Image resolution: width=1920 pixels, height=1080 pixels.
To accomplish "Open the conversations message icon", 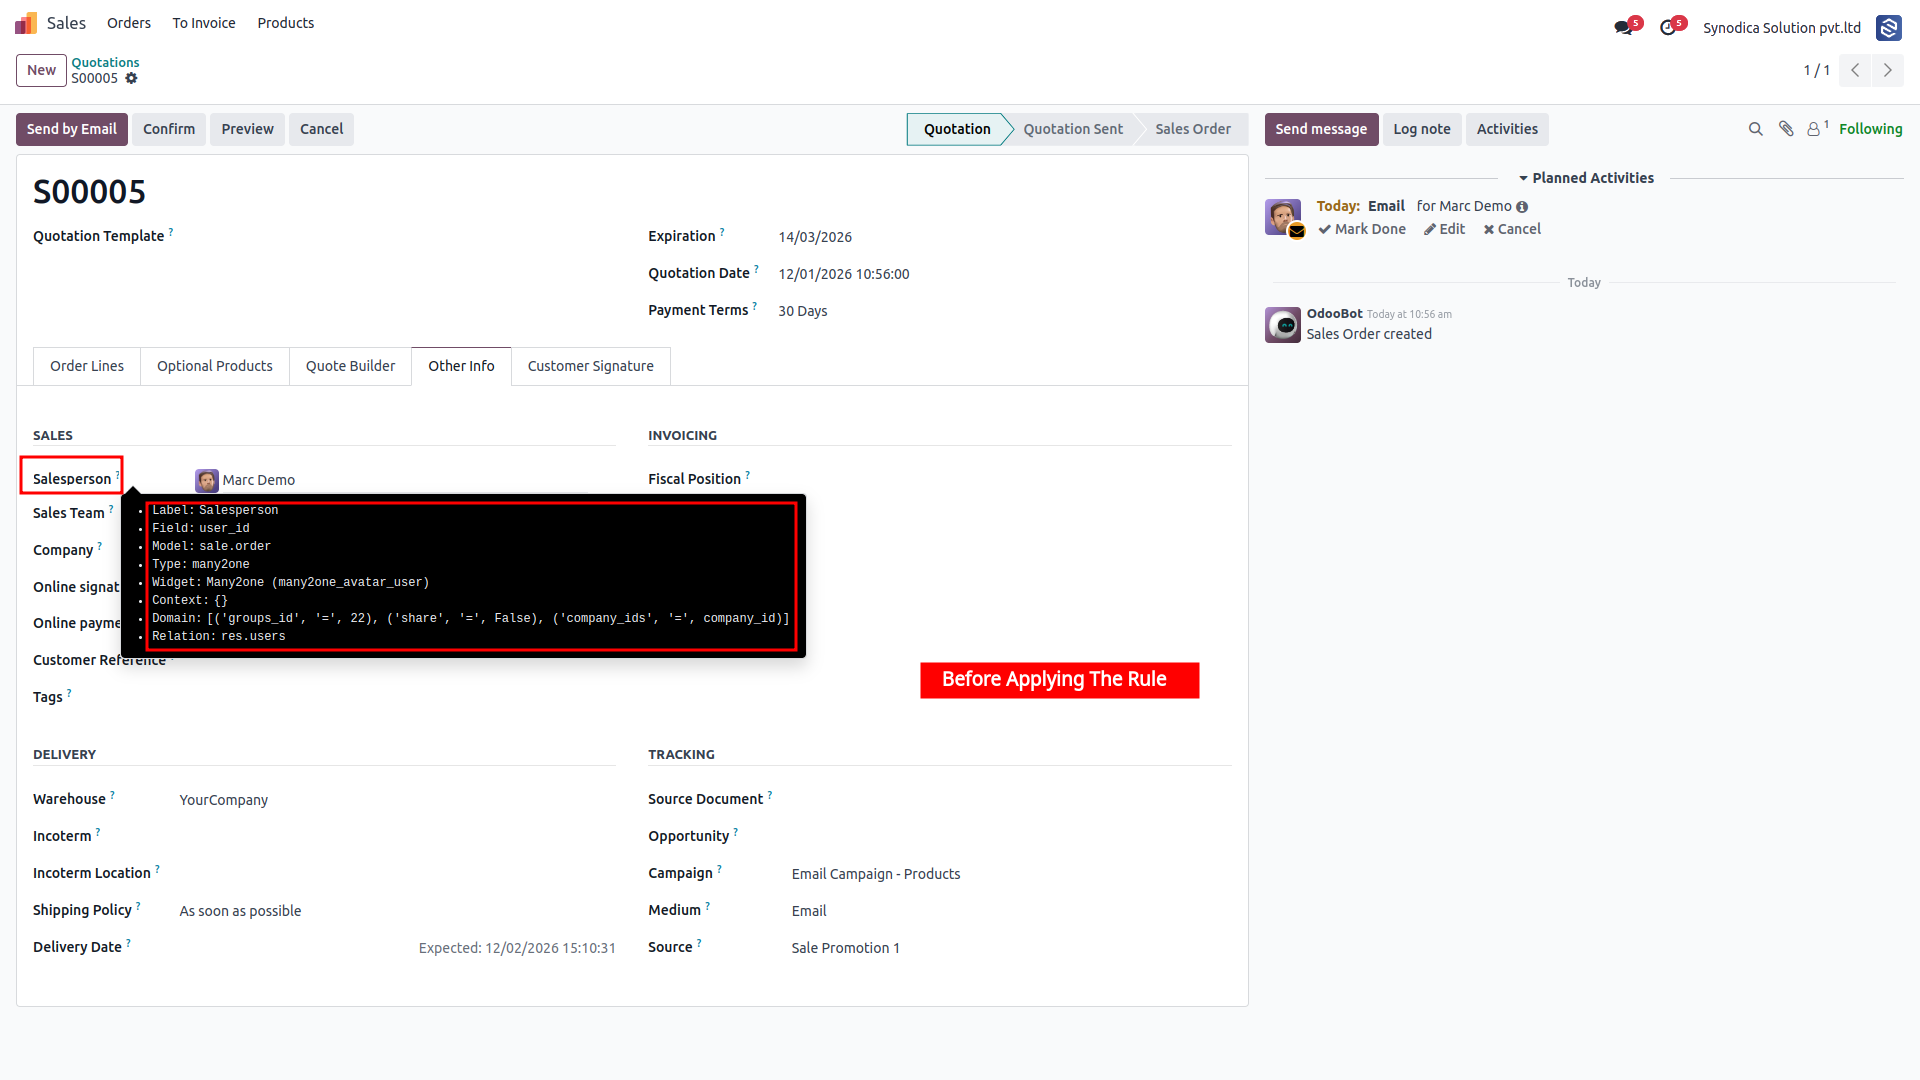I will click(1623, 28).
